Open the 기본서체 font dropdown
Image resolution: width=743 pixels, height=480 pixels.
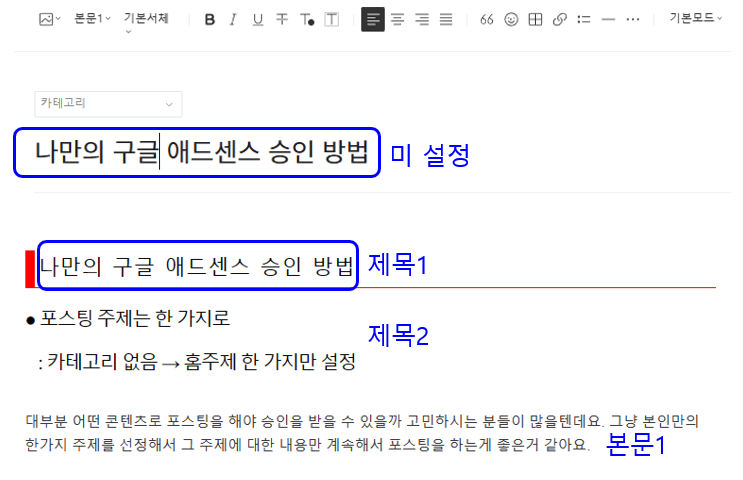click(x=146, y=22)
